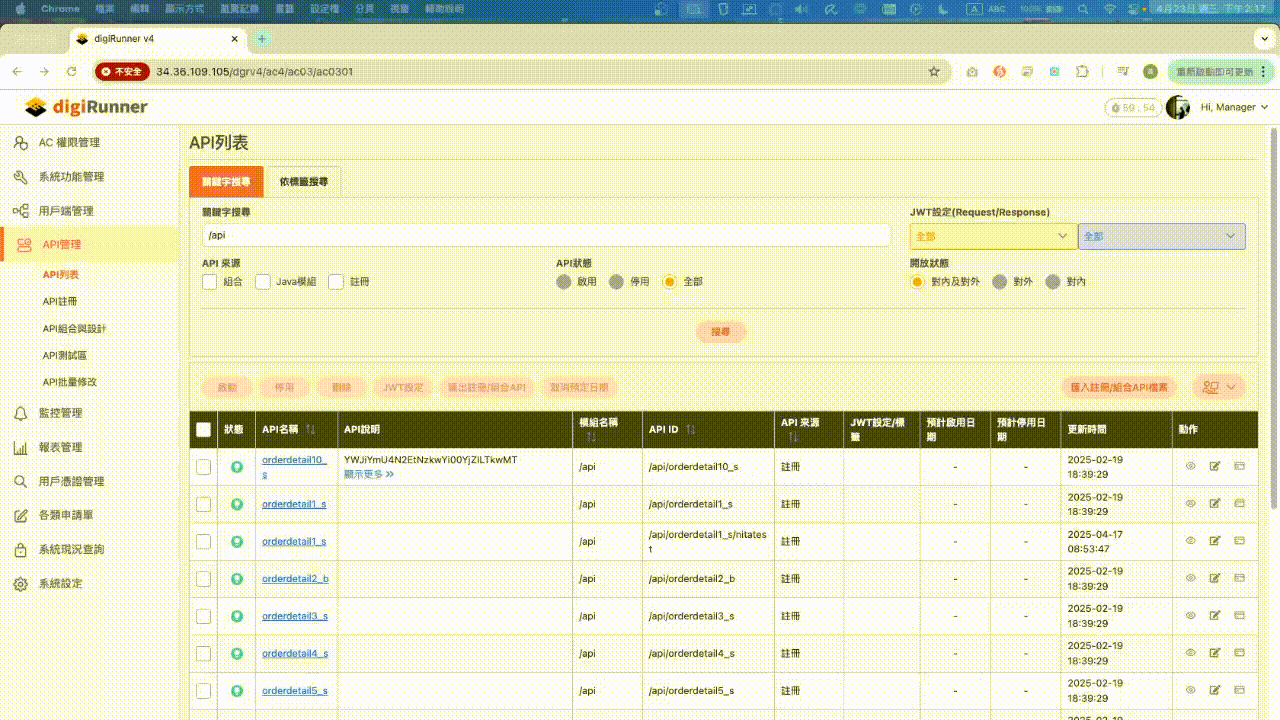1280x720 pixels.
Task: Open API組合與設計 submenu item
Action: pyautogui.click(x=74, y=328)
